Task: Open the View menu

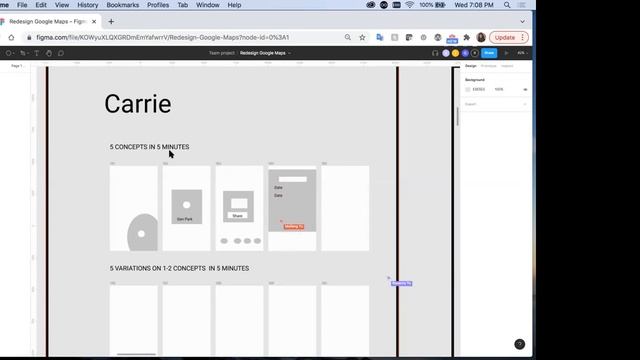Action: 62,5
